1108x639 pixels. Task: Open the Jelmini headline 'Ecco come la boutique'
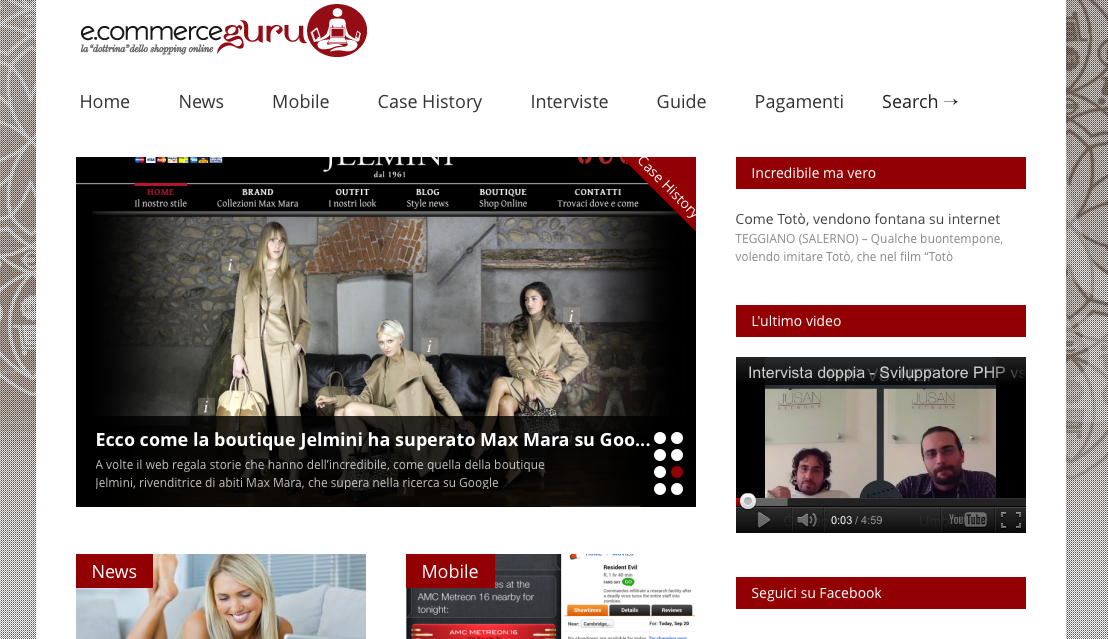(x=372, y=440)
